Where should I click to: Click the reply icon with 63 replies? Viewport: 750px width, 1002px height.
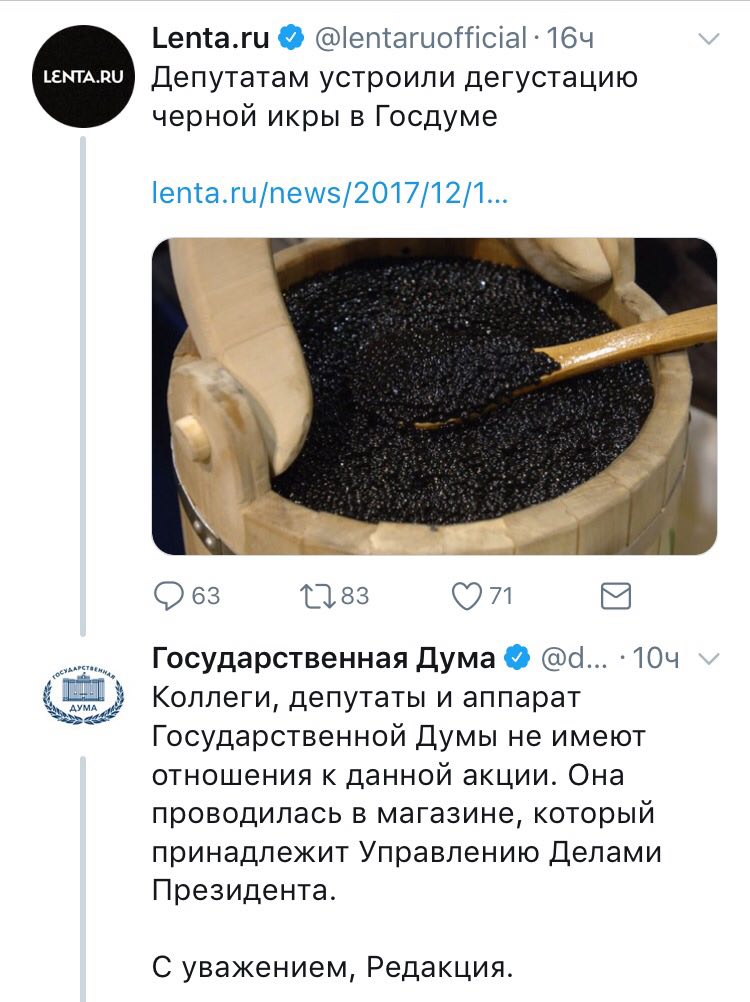tap(169, 596)
